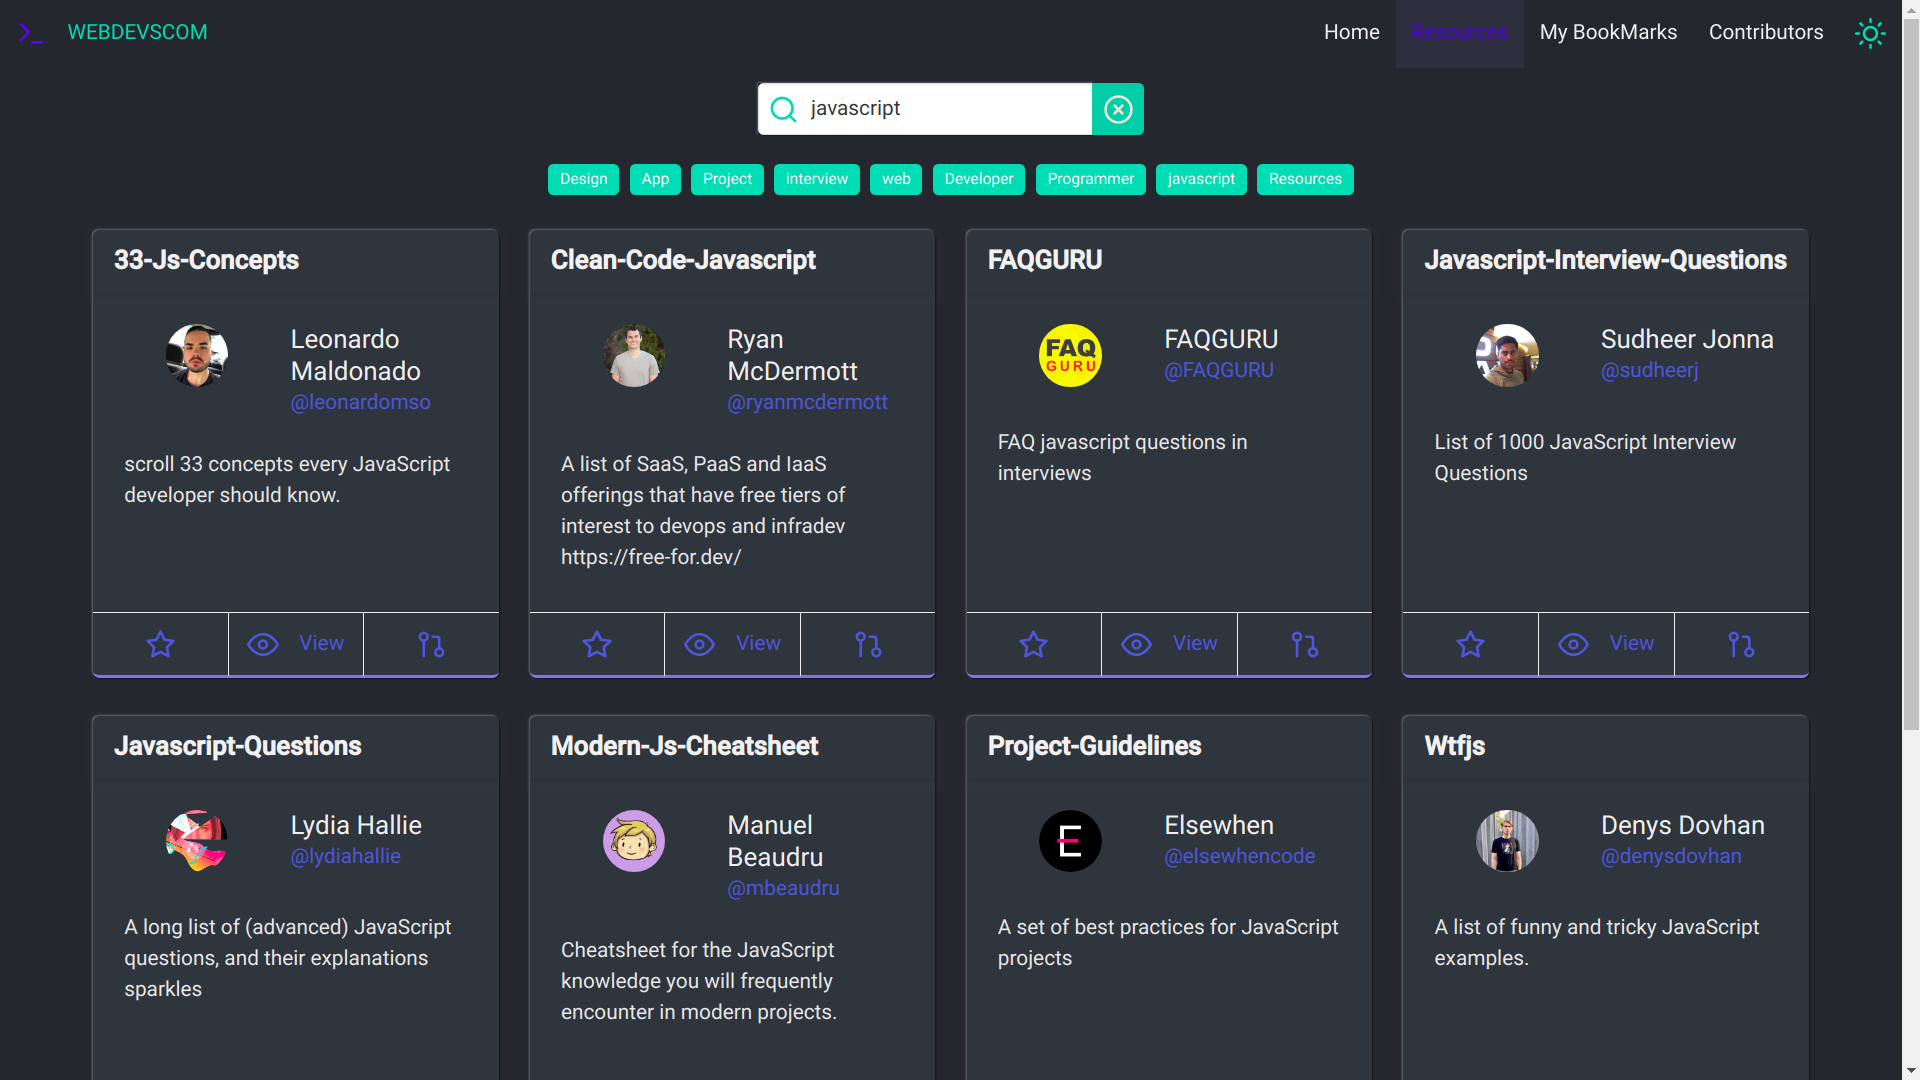Viewport: 1920px width, 1080px height.
Task: Open the share icon on FAQGURU card
Action: click(1304, 645)
